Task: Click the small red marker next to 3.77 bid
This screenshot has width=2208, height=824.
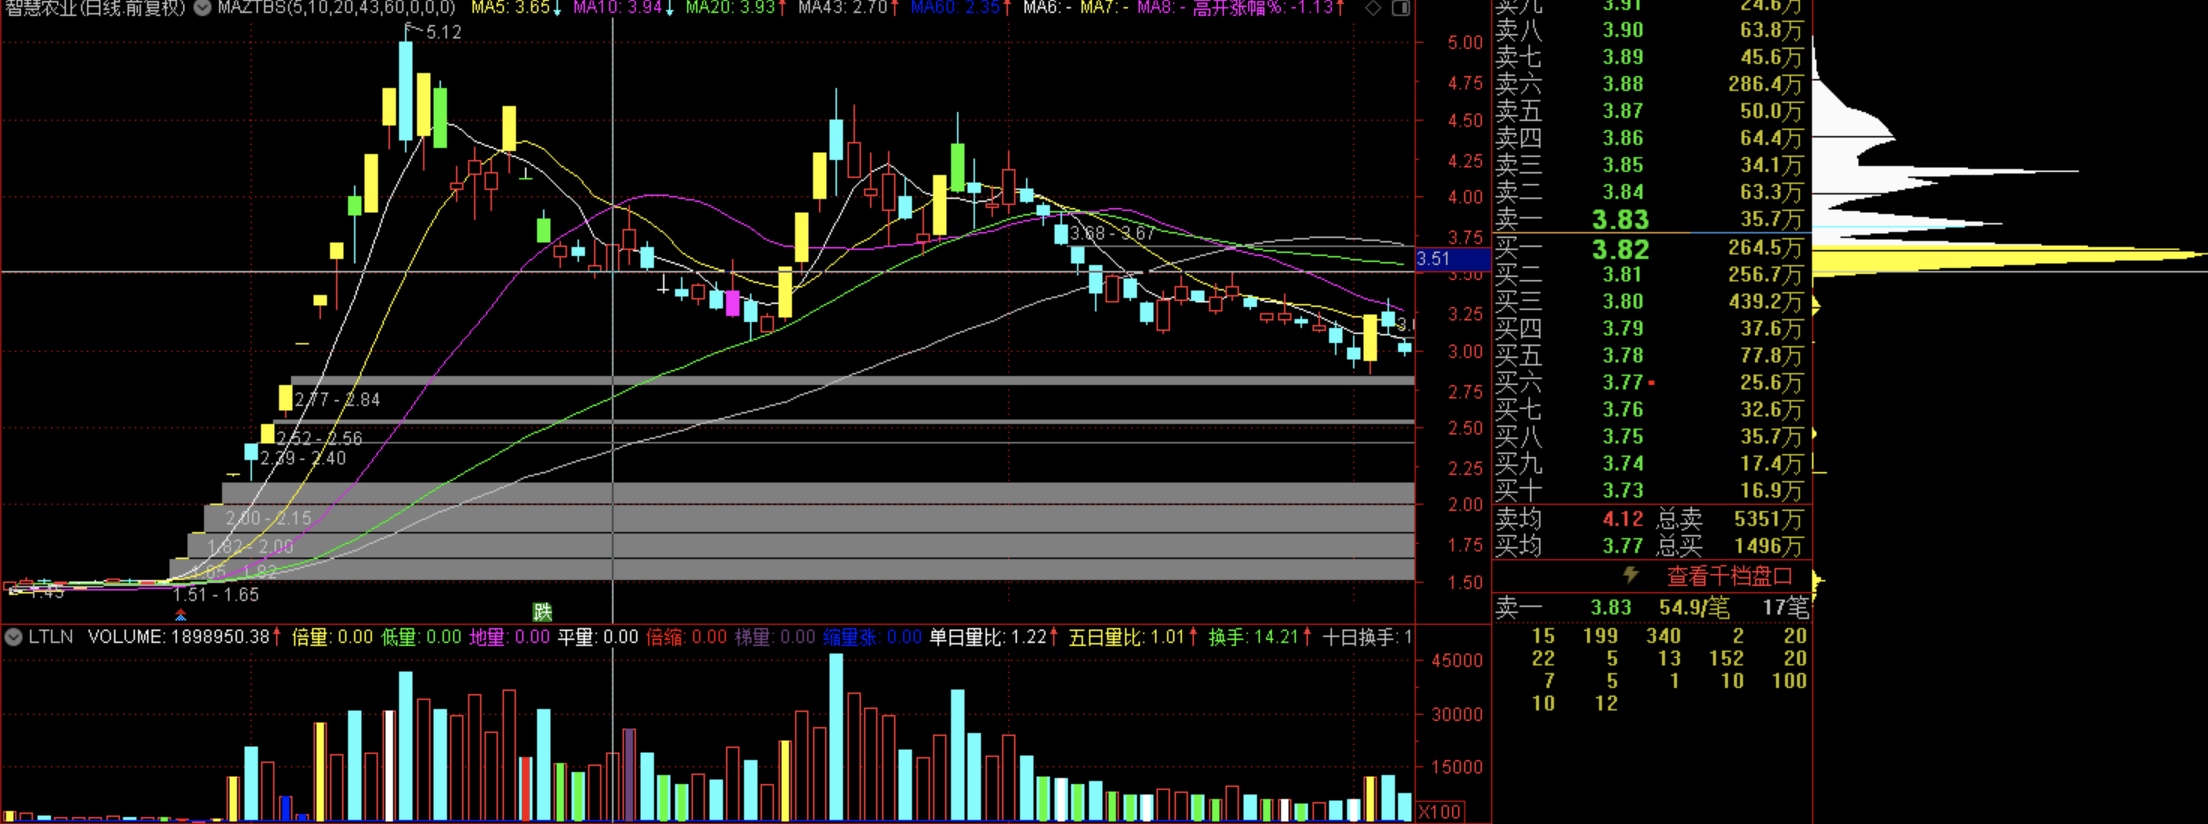Action: [x=1651, y=383]
